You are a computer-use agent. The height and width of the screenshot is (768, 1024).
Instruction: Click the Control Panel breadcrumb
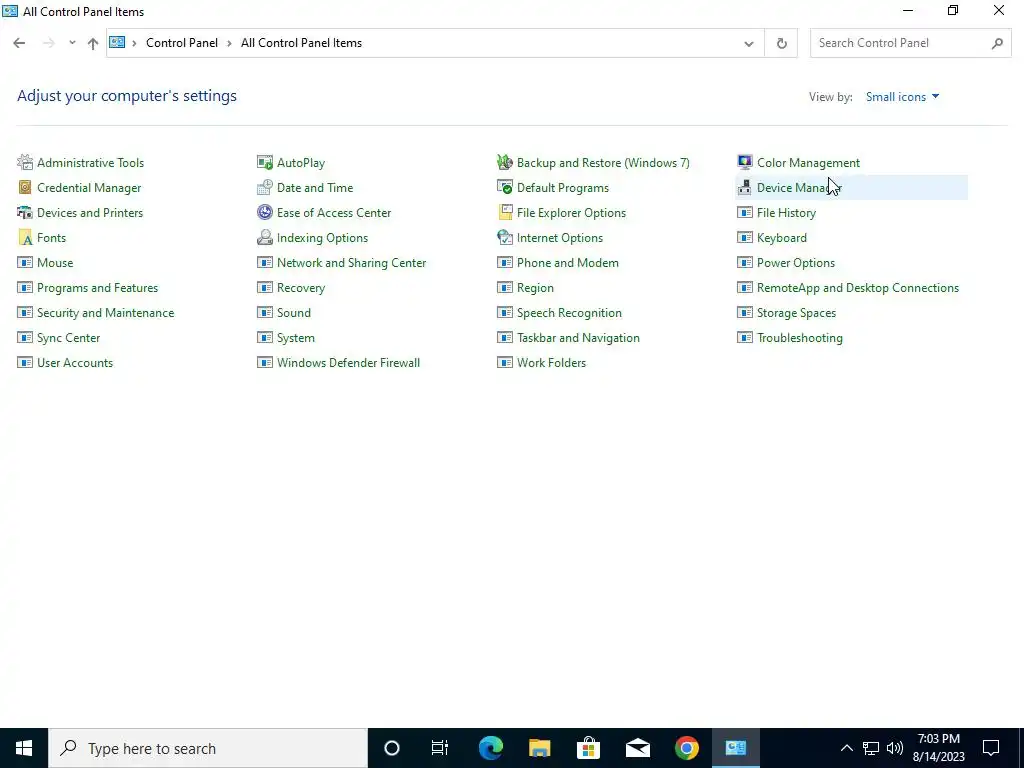pos(182,42)
